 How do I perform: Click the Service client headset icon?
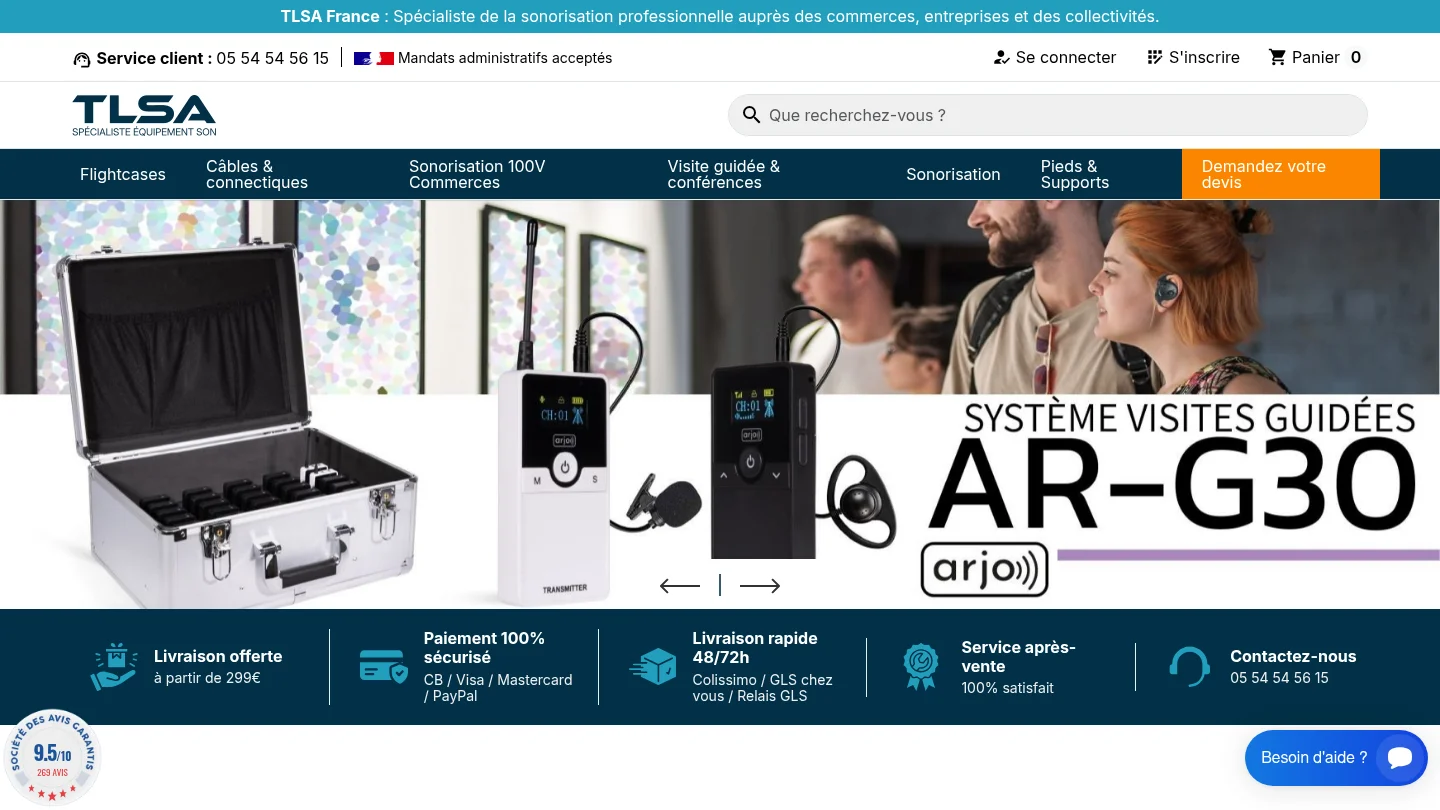click(x=82, y=59)
